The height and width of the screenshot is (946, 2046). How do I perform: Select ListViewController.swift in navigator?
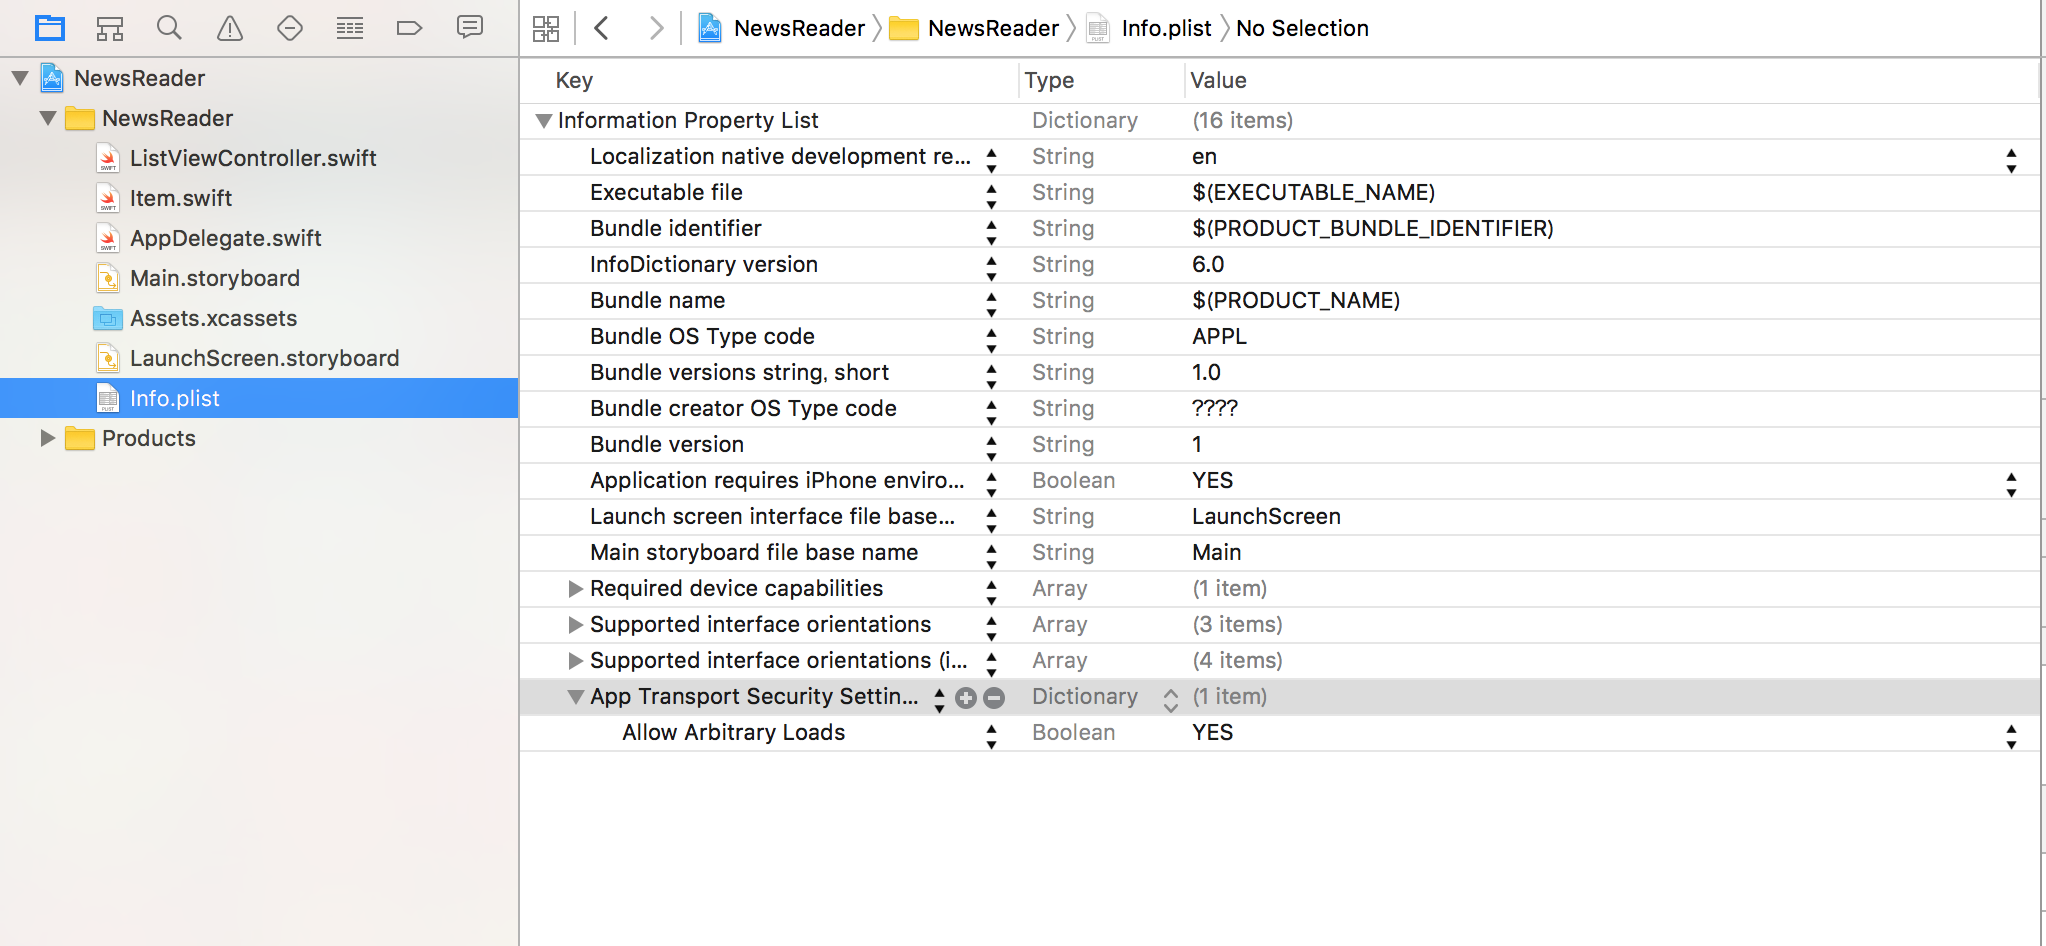[x=252, y=158]
